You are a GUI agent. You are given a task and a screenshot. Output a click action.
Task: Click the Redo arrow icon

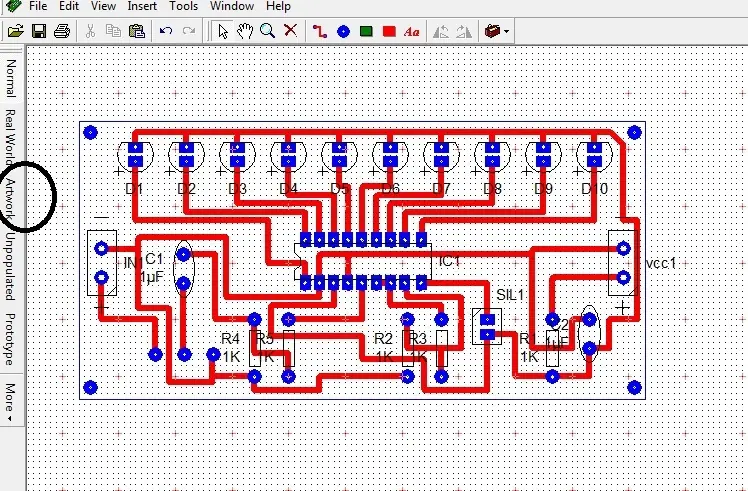click(x=189, y=31)
